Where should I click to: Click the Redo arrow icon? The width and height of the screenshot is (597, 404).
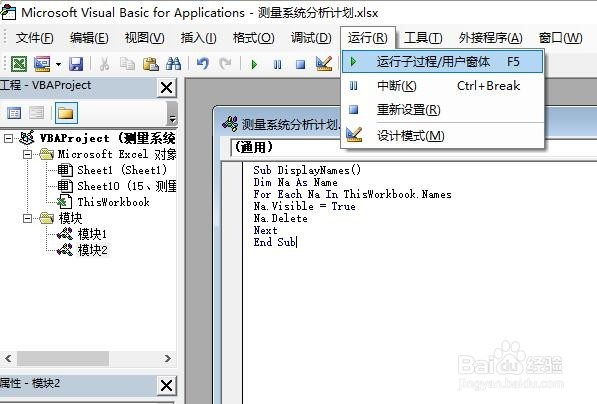pyautogui.click(x=225, y=64)
